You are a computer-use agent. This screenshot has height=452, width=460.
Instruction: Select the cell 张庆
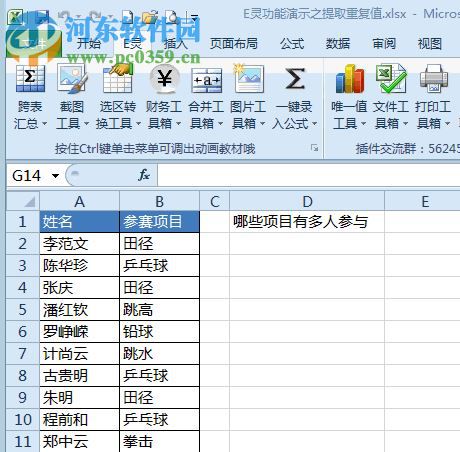[x=79, y=288]
